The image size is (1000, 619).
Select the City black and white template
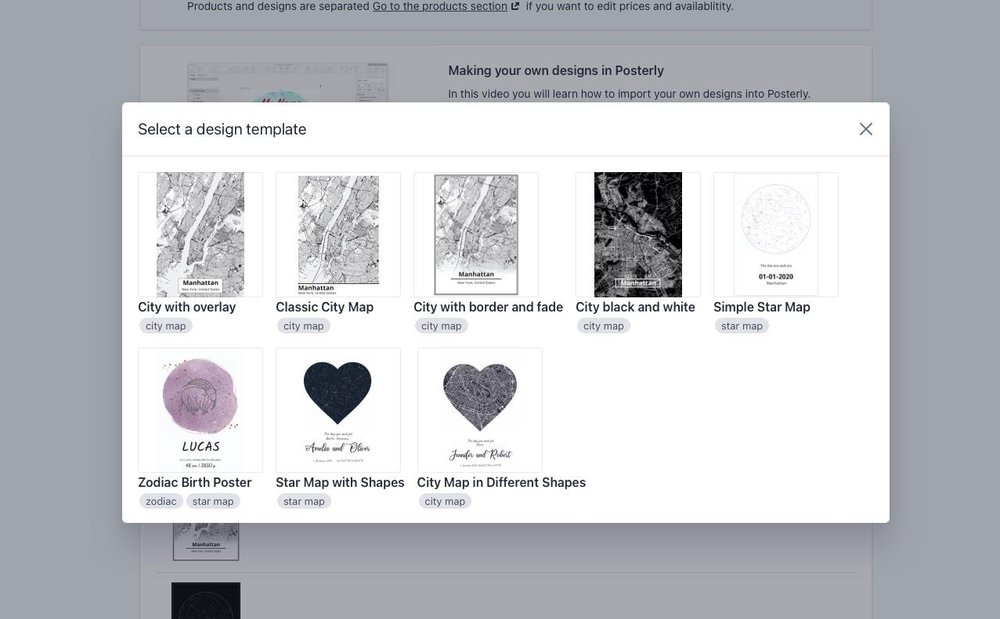[x=637, y=234]
